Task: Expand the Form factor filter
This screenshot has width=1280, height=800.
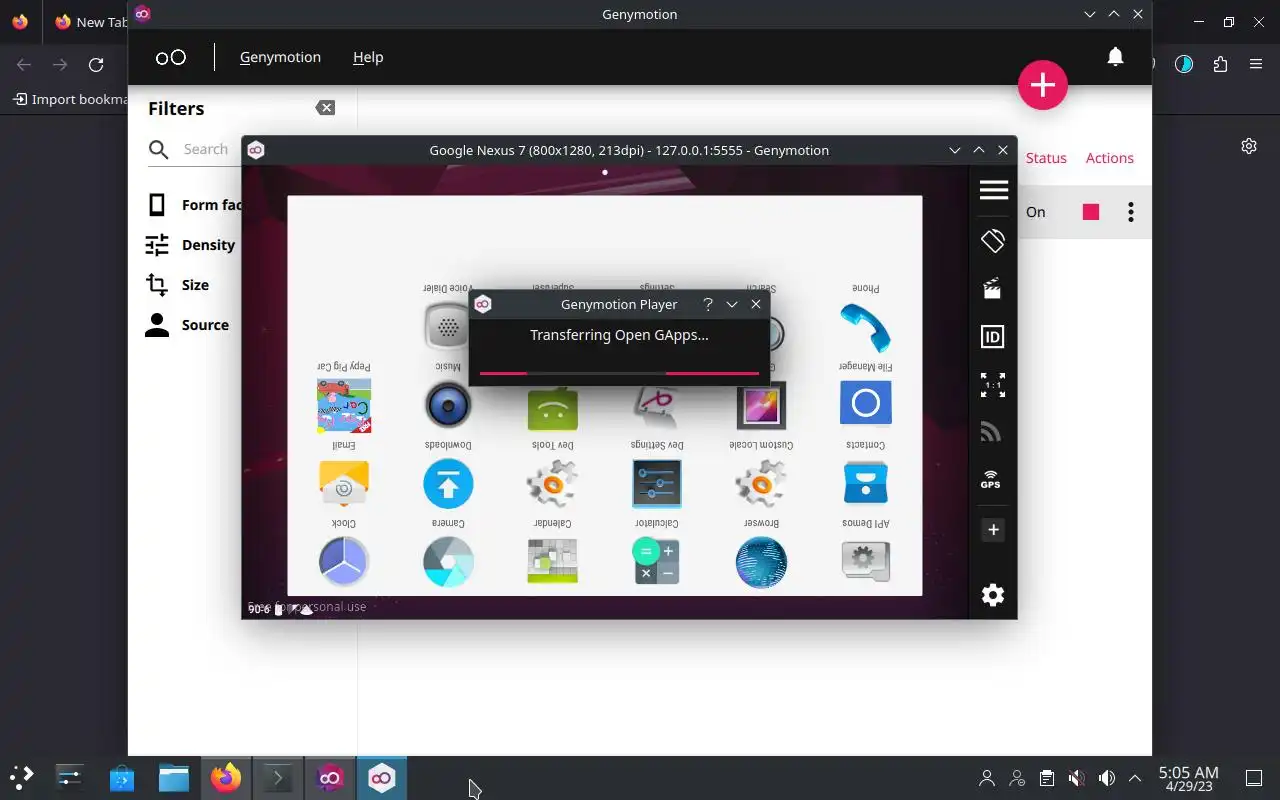Action: [x=194, y=205]
